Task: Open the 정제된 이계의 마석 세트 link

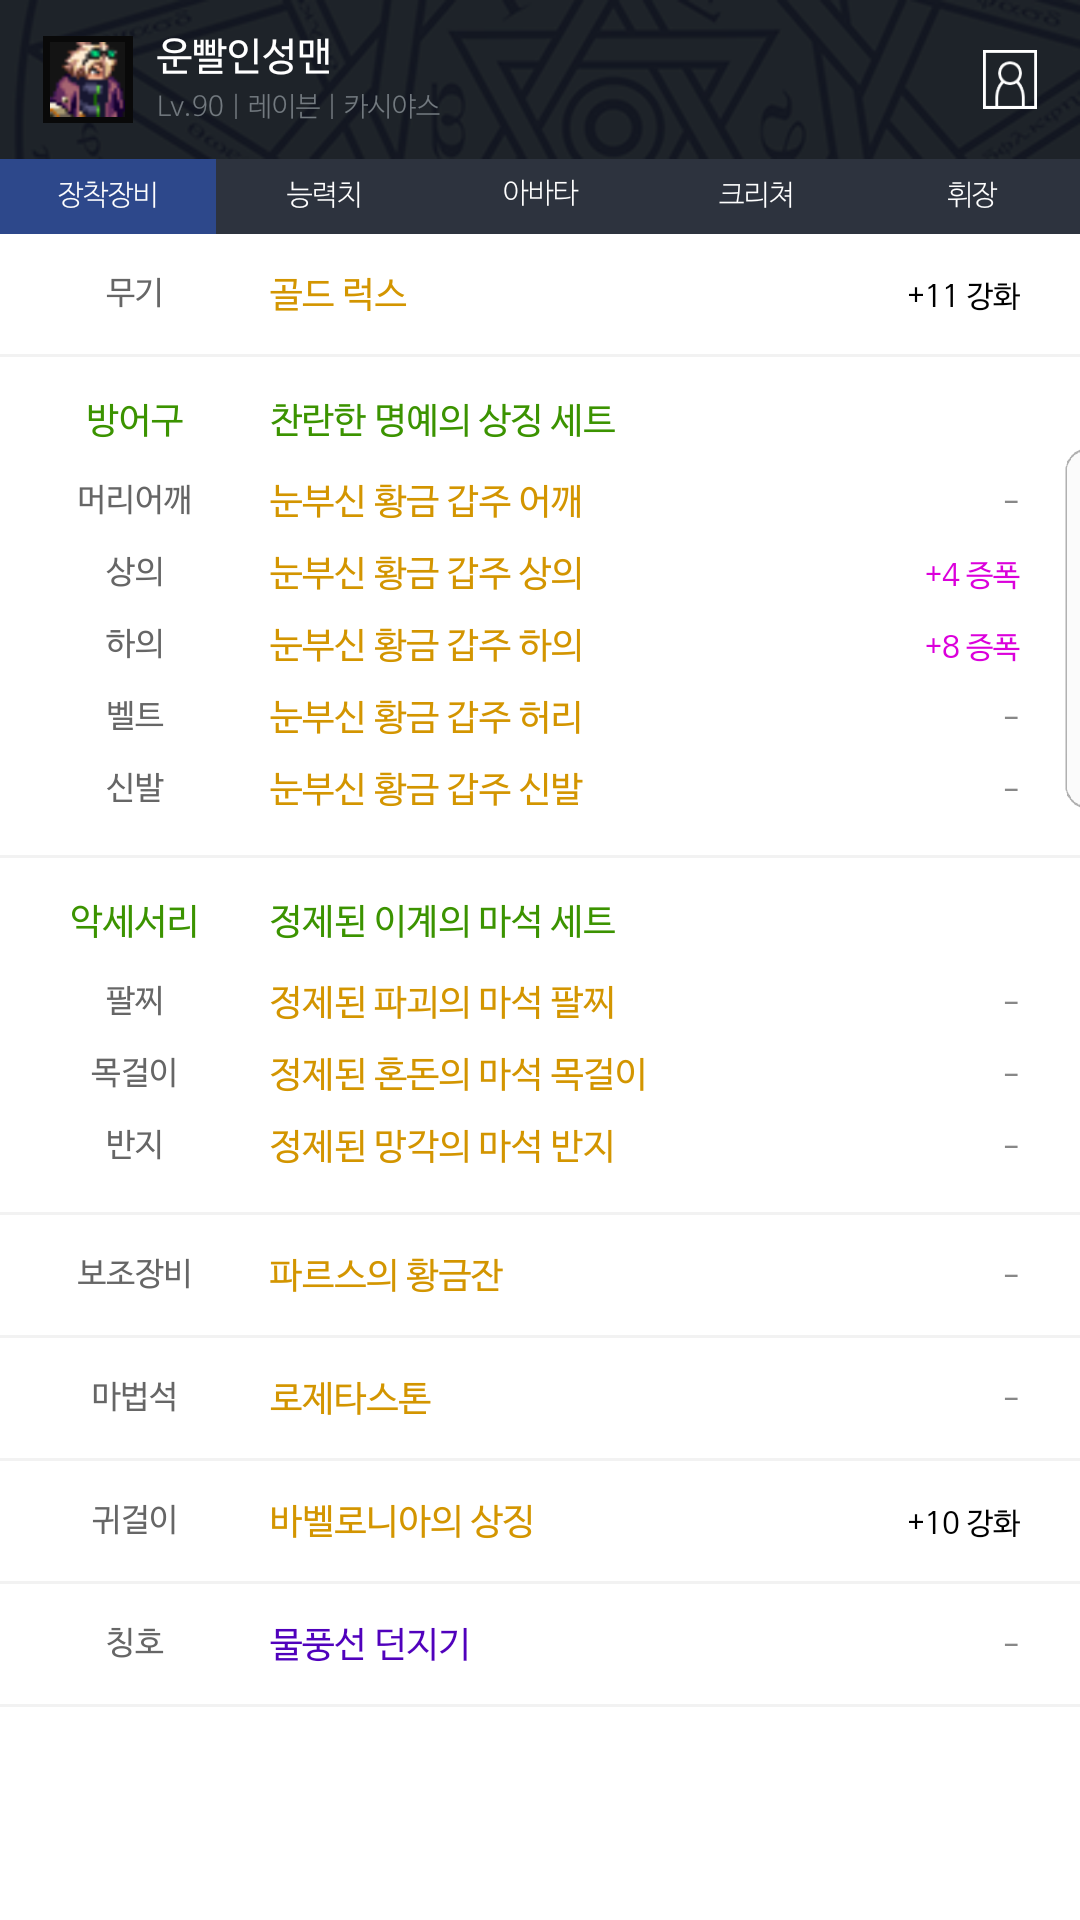Action: (442, 921)
